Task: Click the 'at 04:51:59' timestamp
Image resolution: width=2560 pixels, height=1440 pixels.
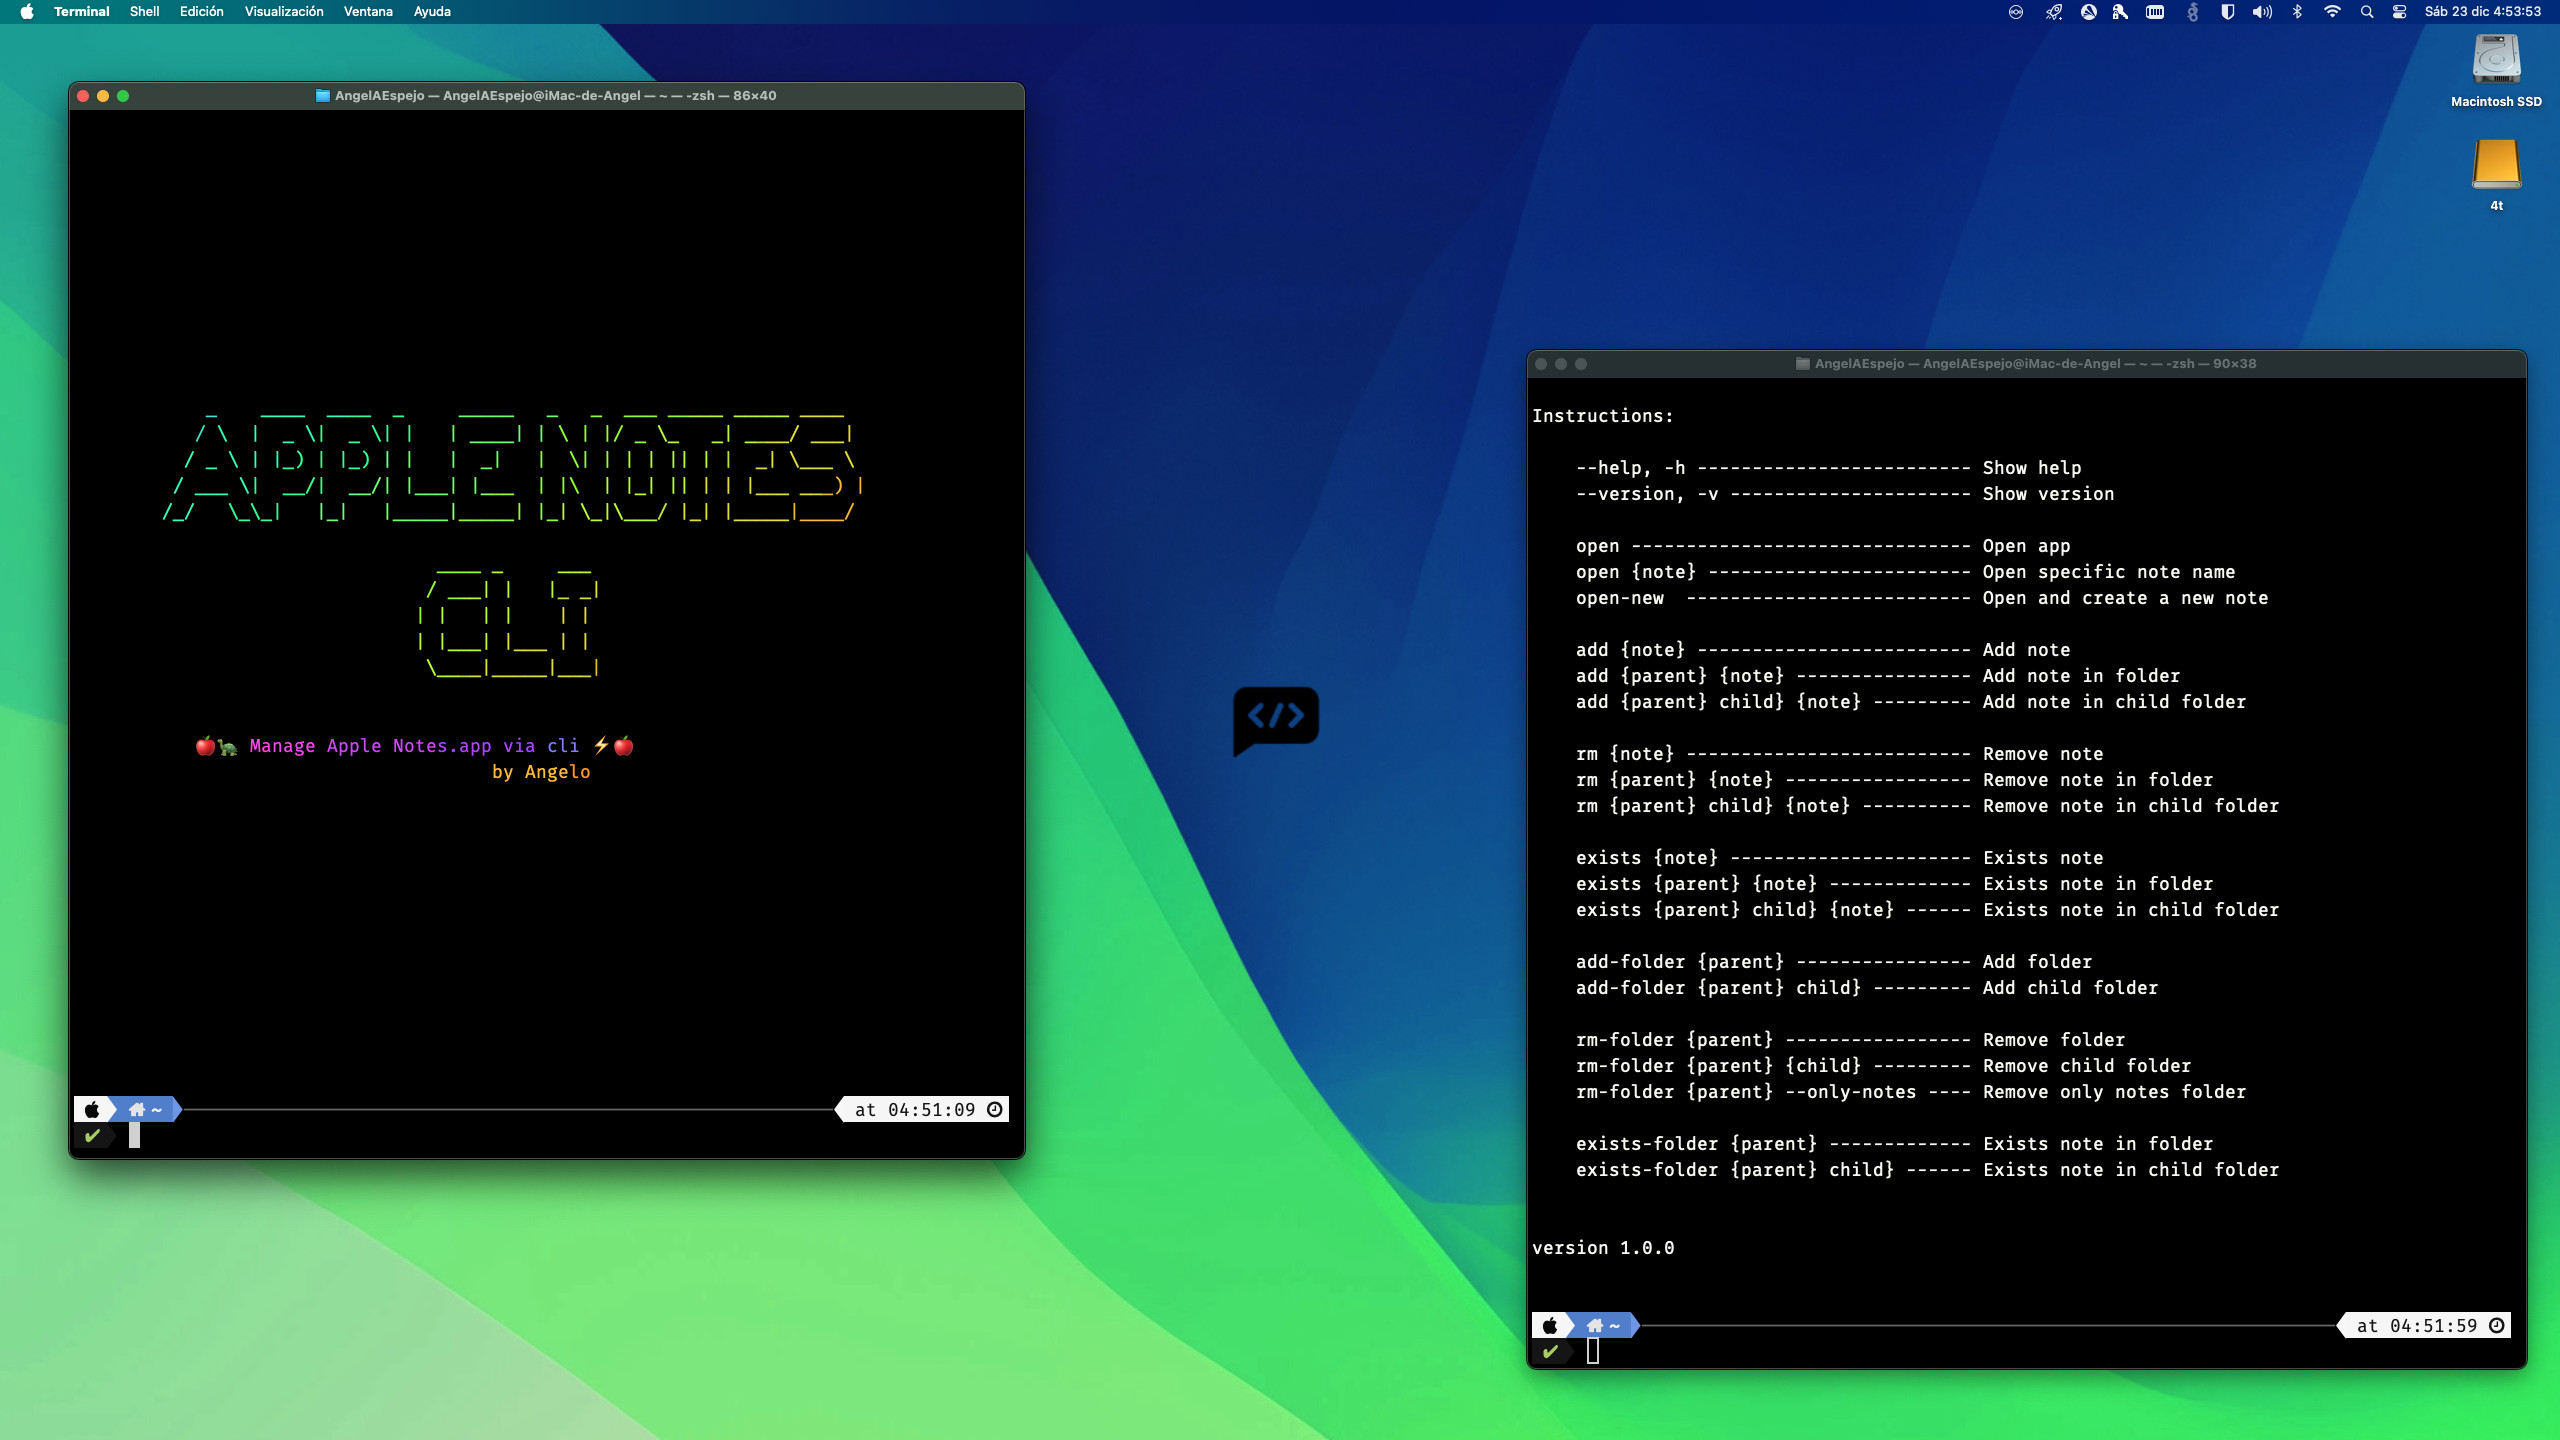Action: 2417,1326
